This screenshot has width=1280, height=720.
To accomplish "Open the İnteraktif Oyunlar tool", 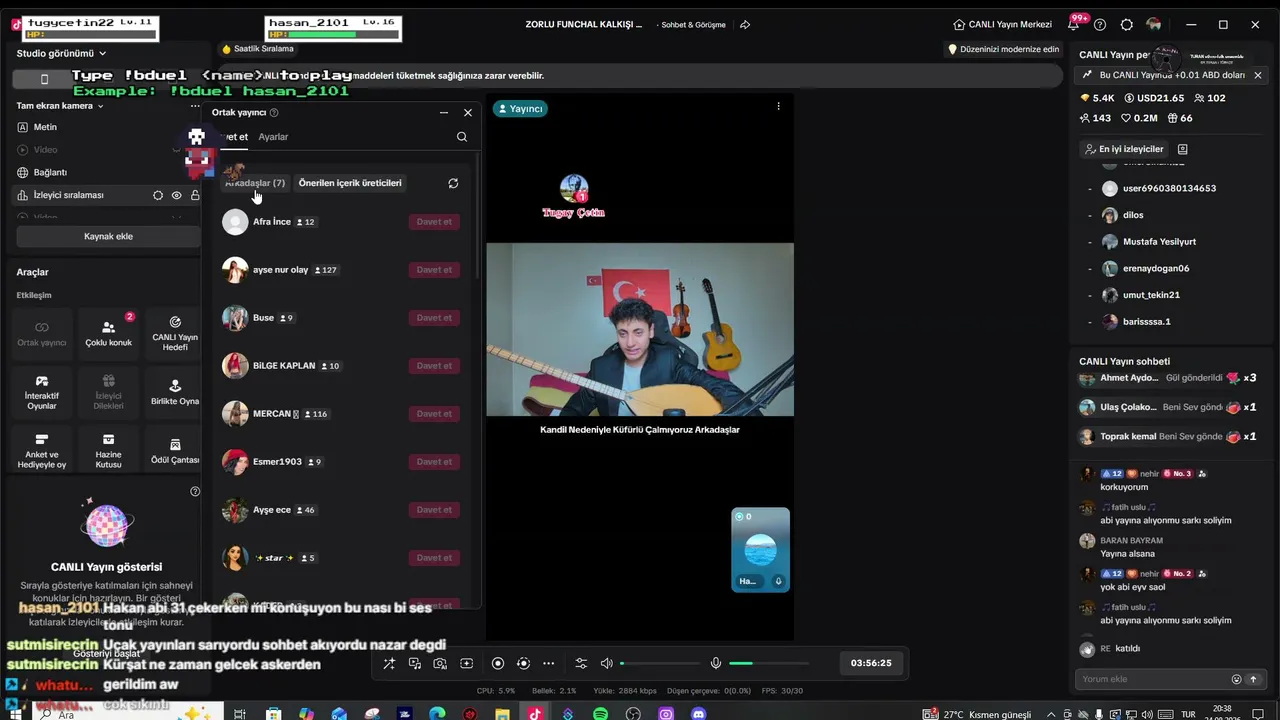I will click(x=42, y=392).
